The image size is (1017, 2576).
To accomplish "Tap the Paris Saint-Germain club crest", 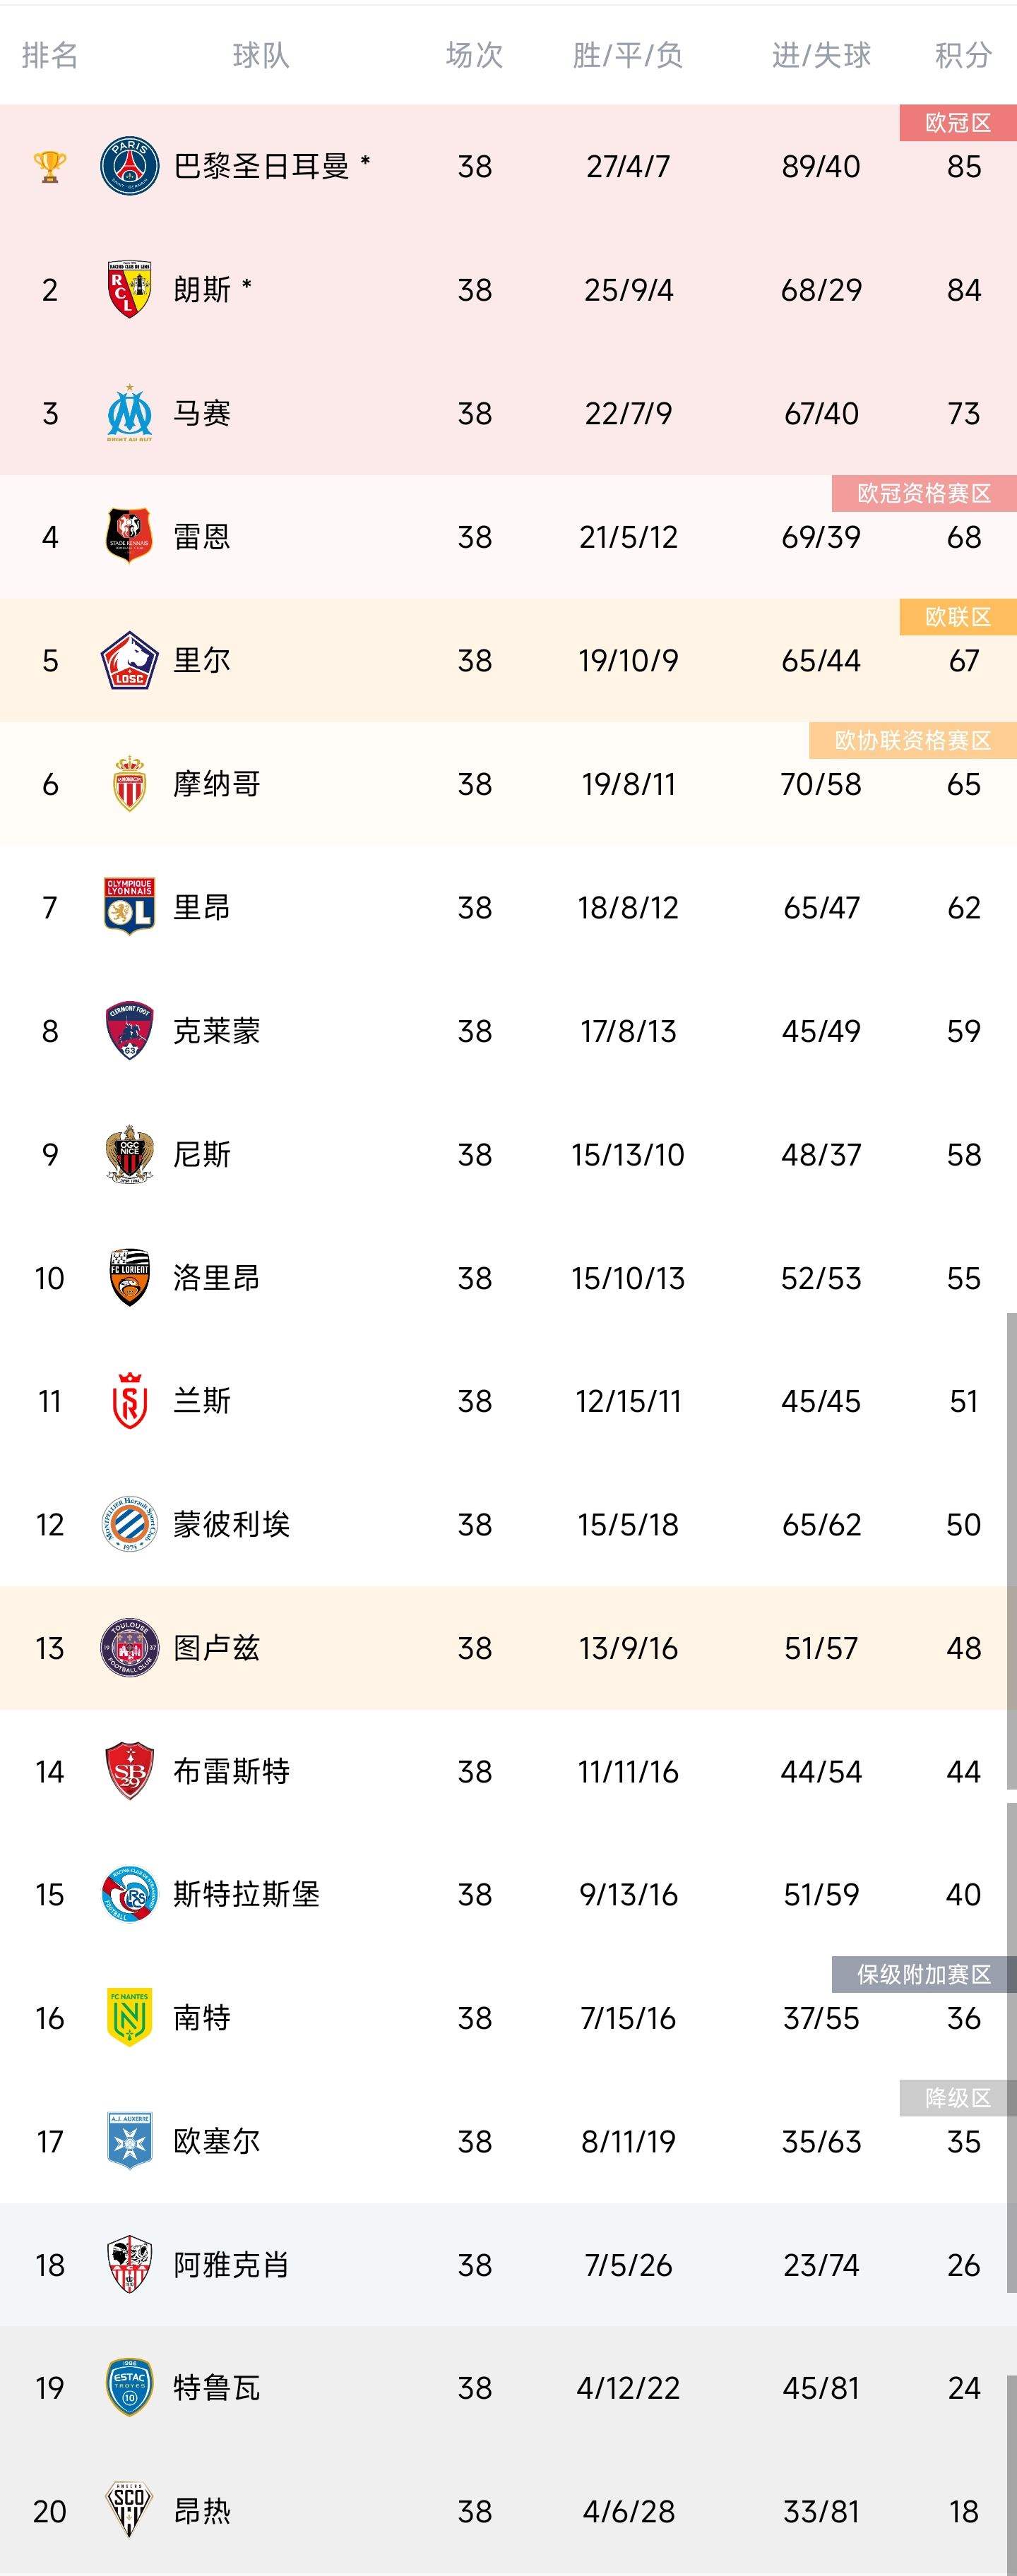I will [x=129, y=166].
